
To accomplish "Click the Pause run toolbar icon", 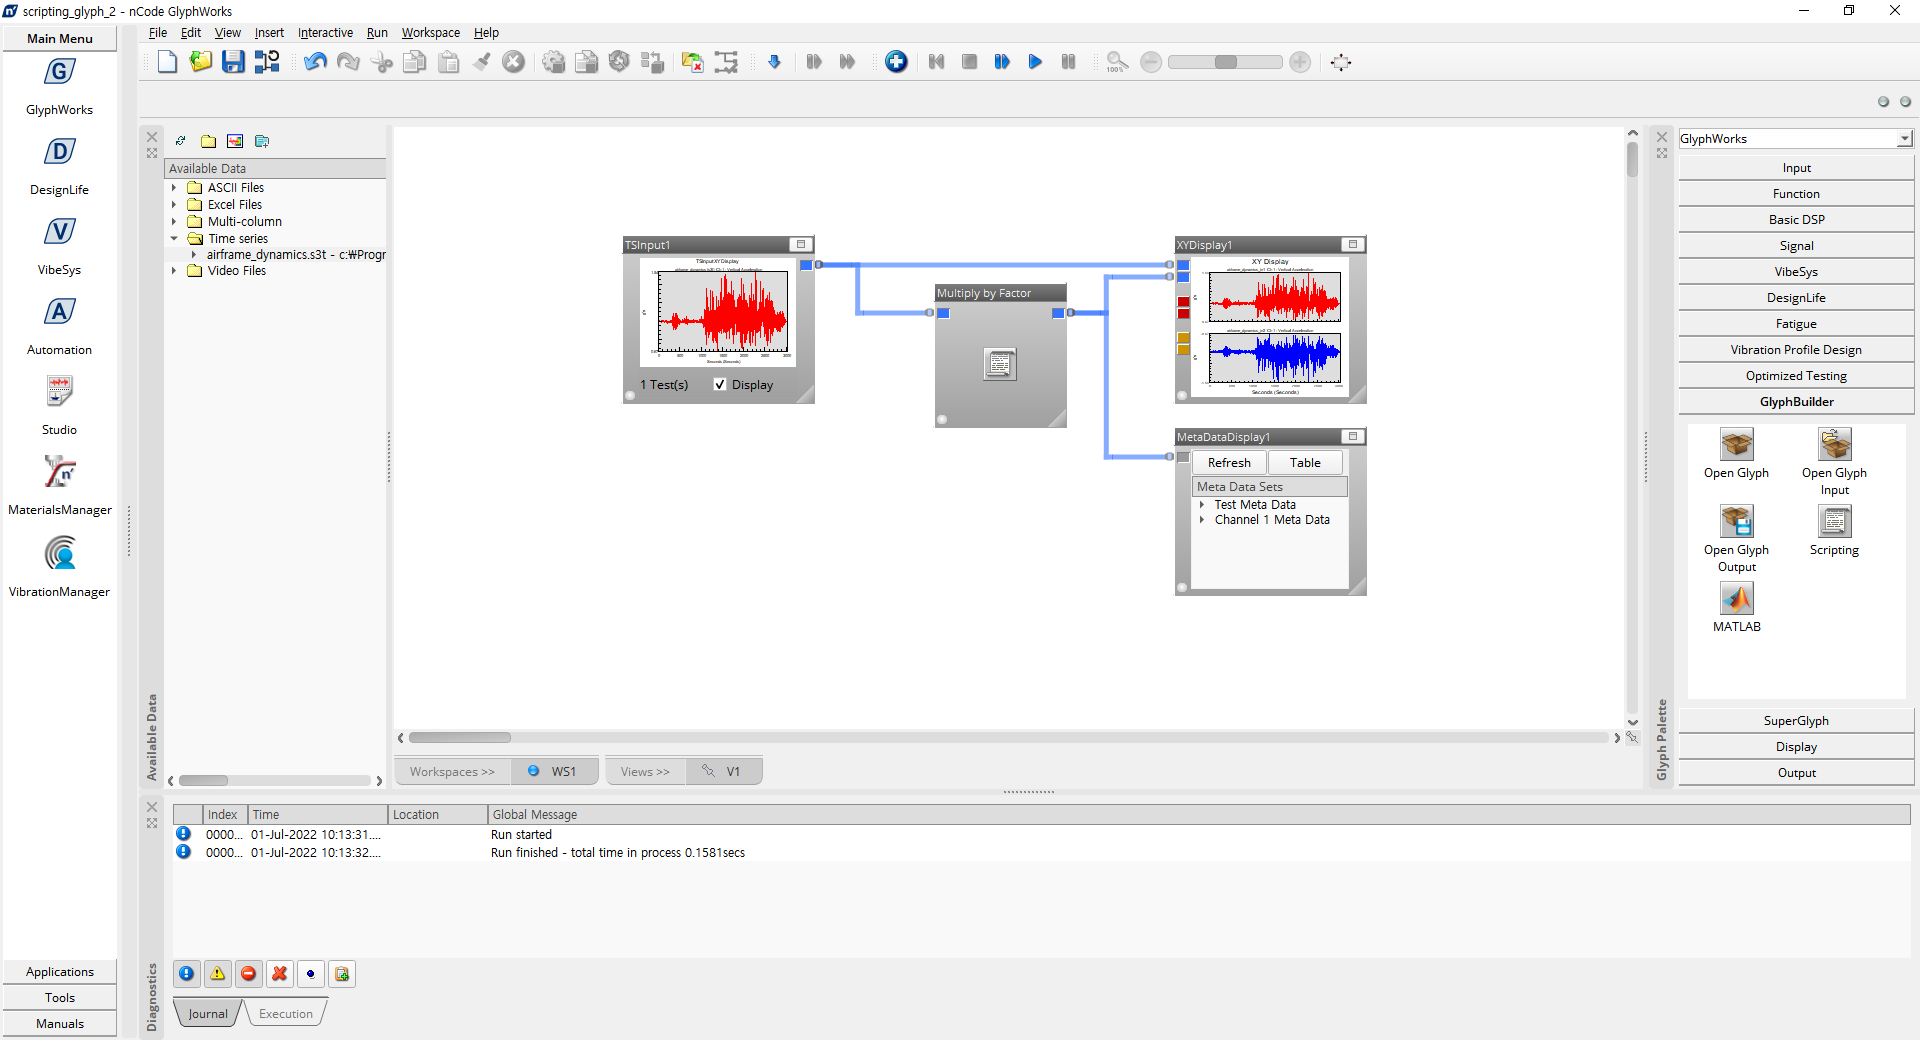I will point(1068,62).
